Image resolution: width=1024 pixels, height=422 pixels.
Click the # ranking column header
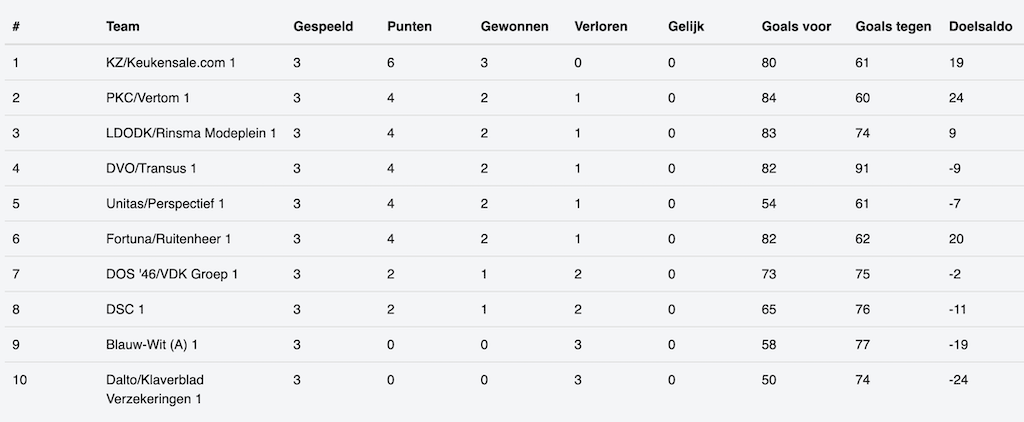click(16, 27)
